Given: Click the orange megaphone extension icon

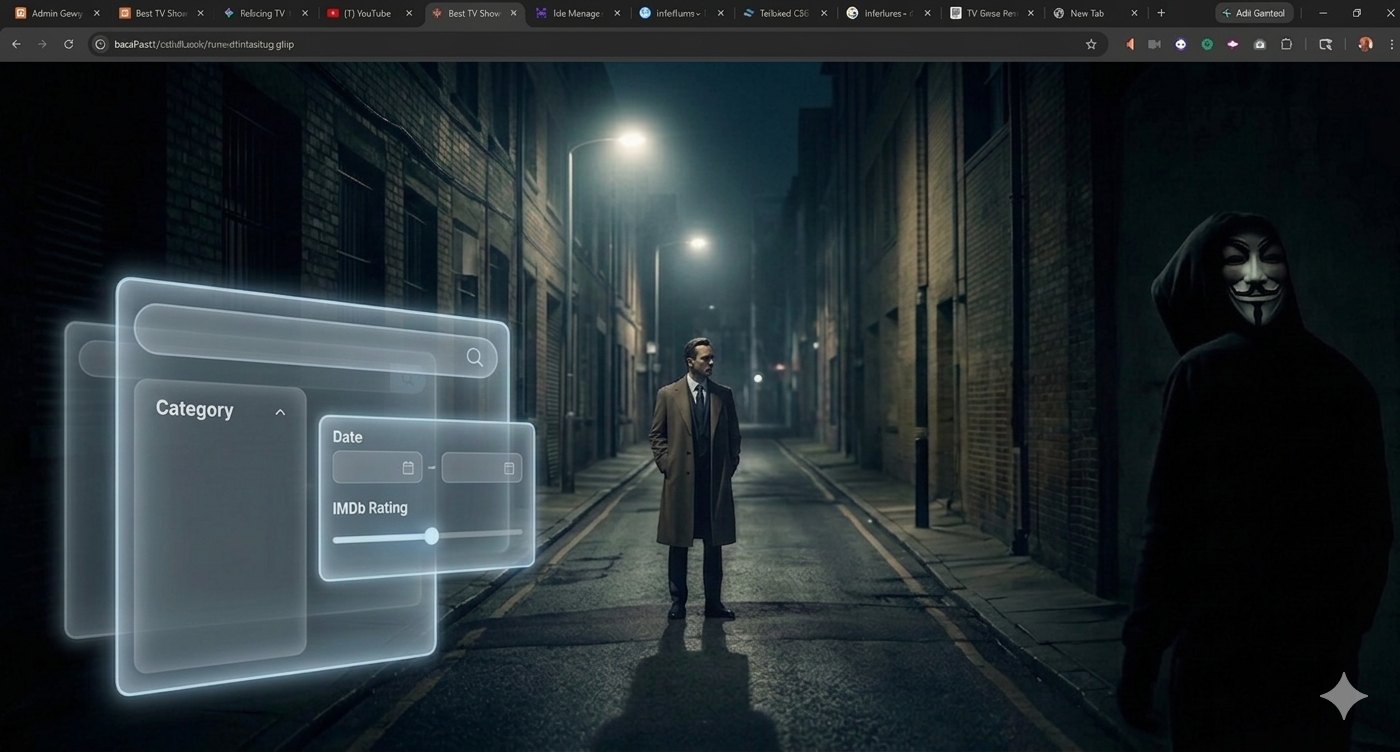Looking at the screenshot, I should click(x=1130, y=44).
